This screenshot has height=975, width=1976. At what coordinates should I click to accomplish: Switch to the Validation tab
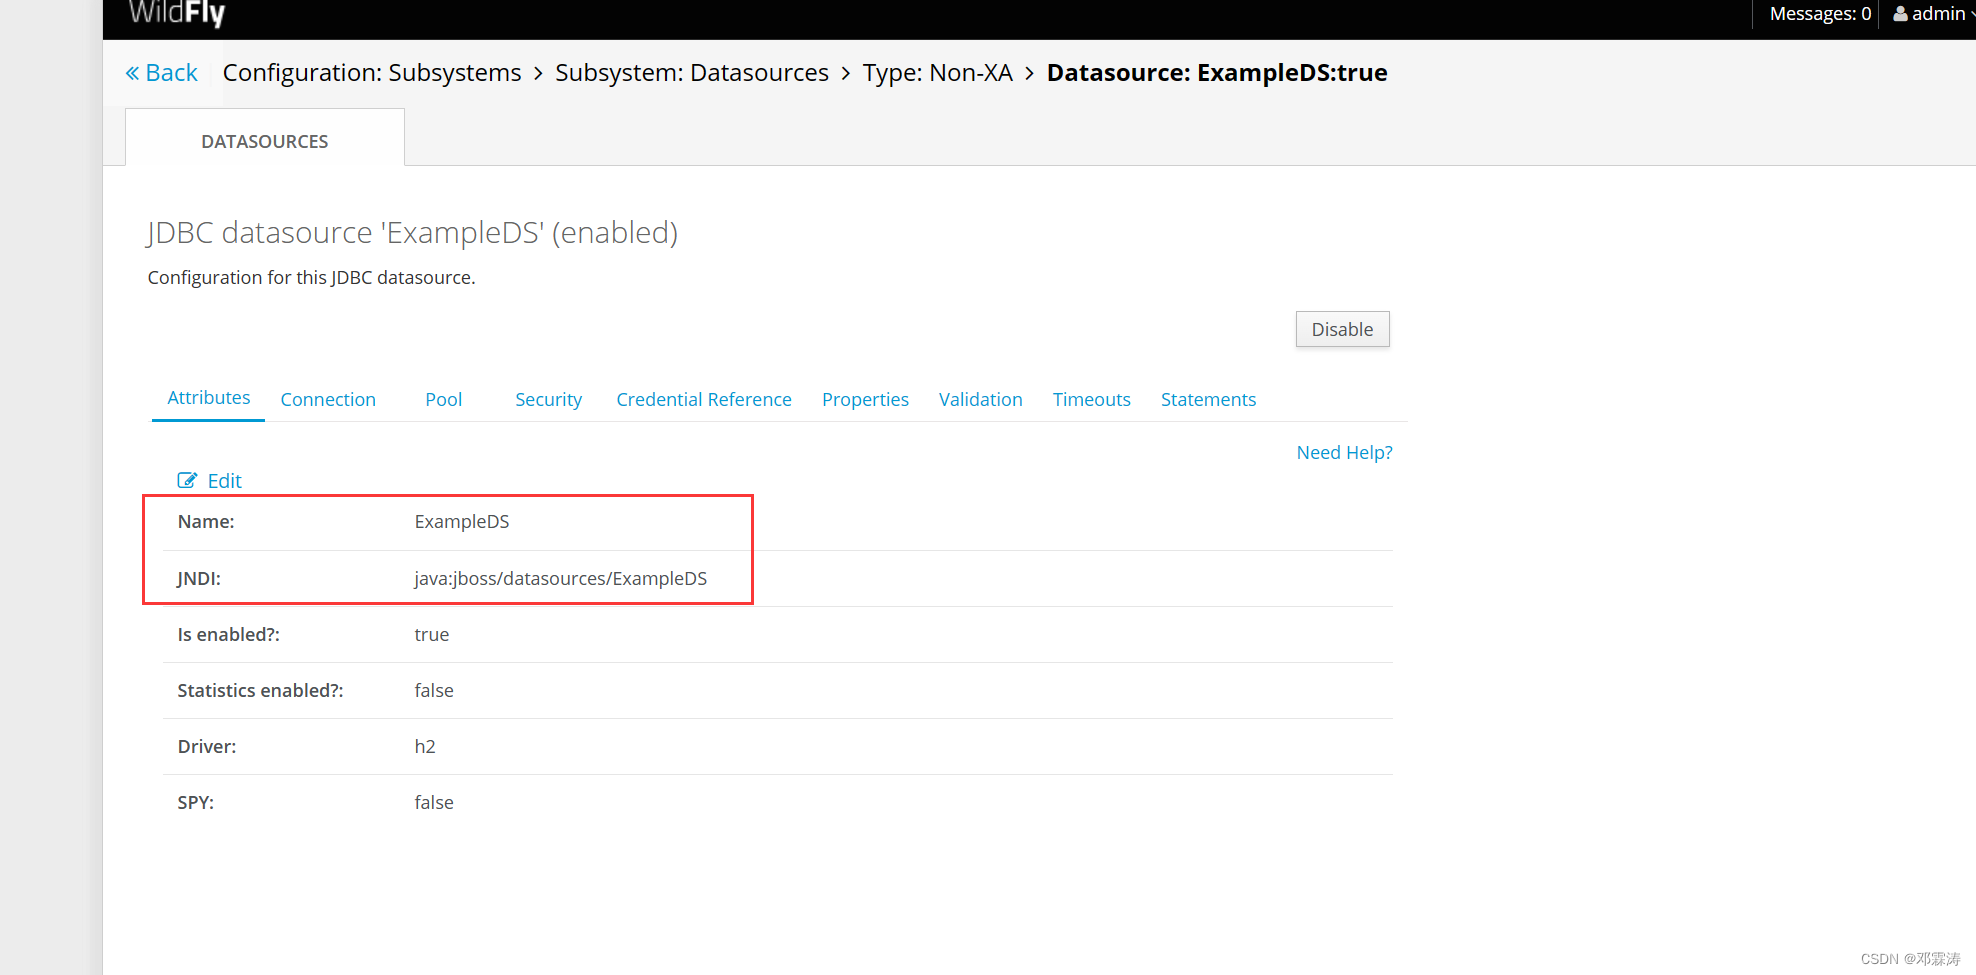pyautogui.click(x=980, y=399)
